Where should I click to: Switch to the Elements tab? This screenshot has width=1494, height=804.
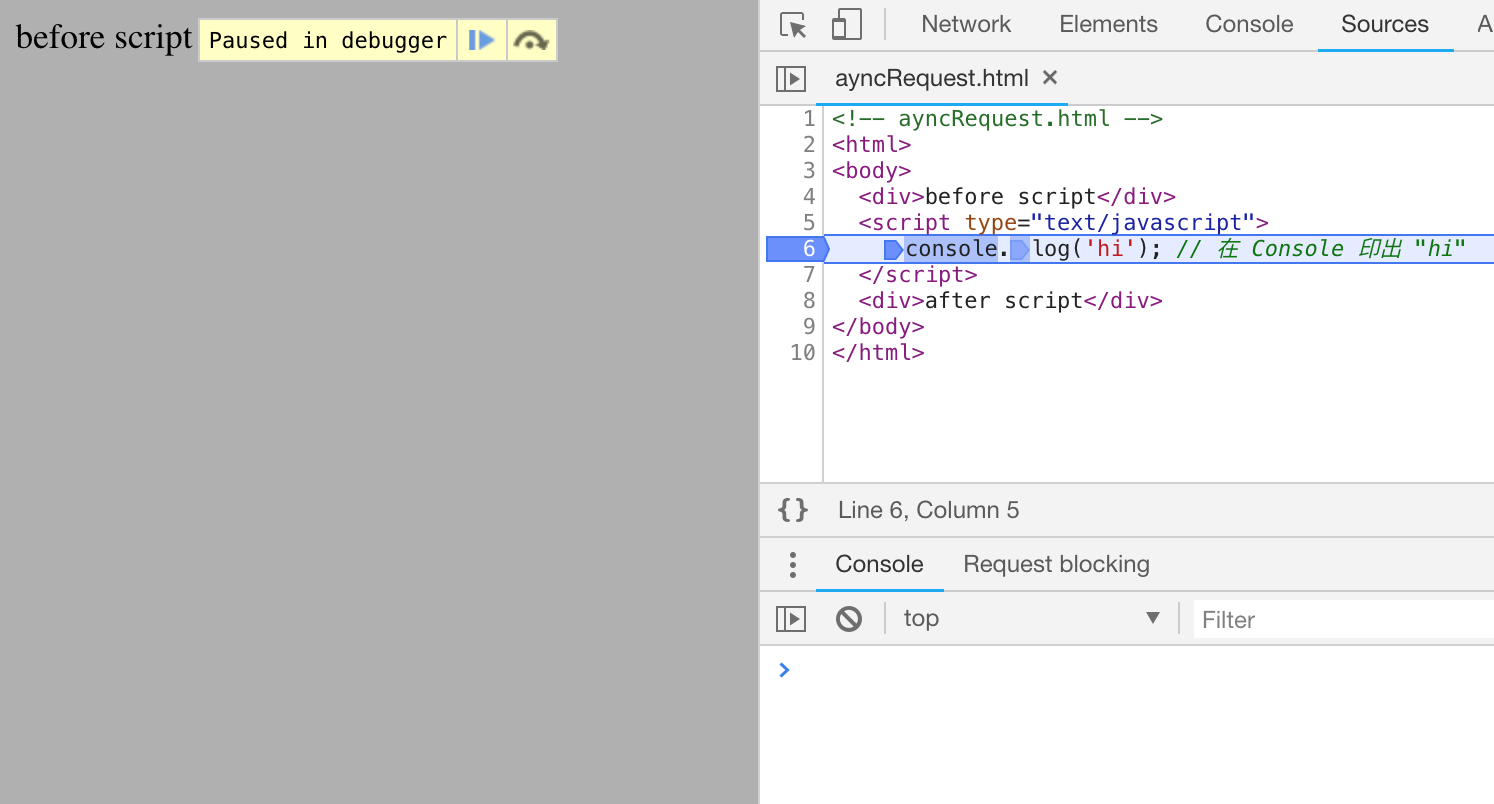tap(1108, 24)
